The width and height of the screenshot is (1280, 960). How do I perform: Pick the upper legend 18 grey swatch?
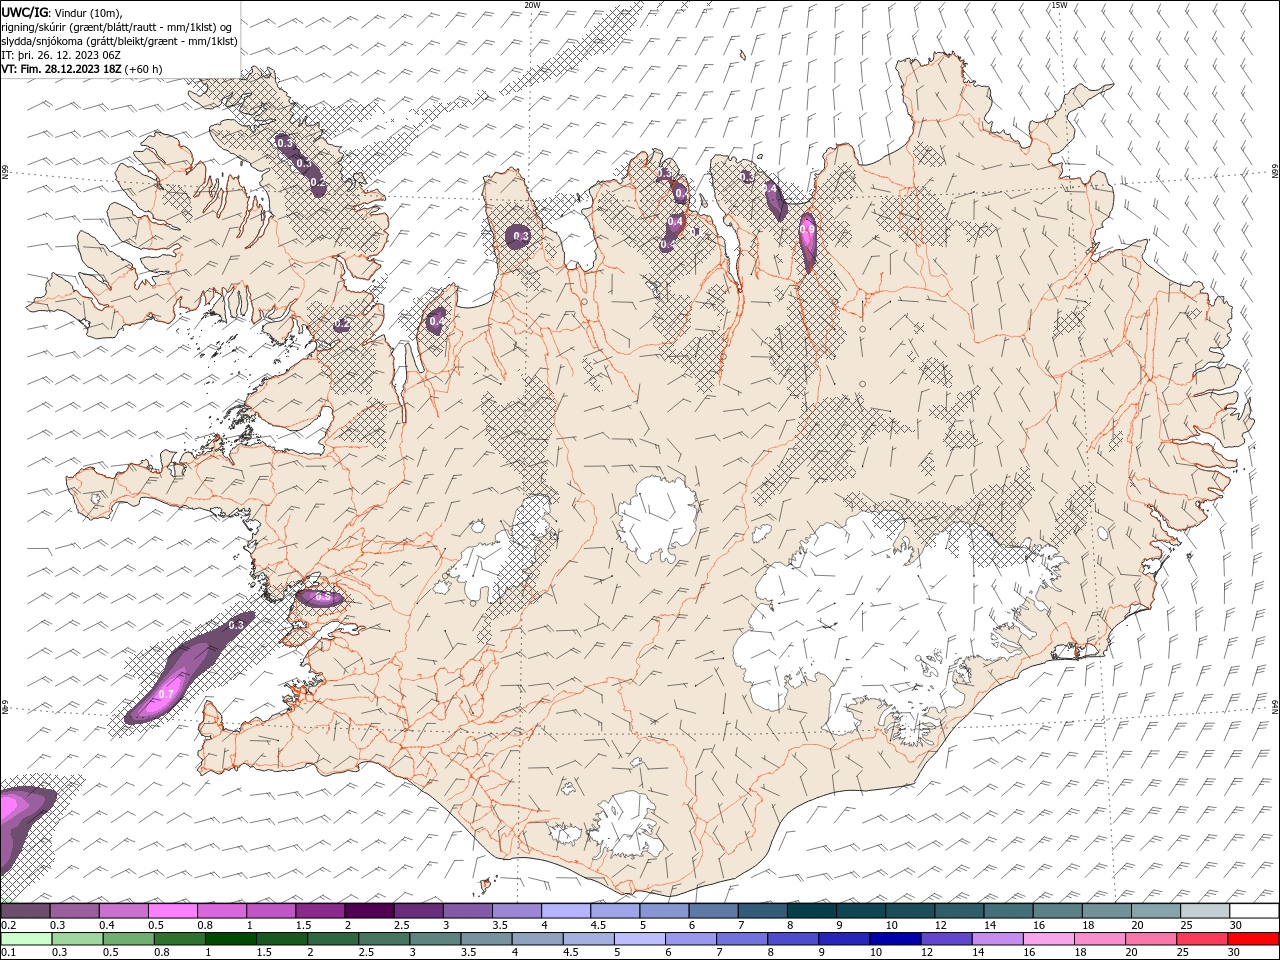pyautogui.click(x=1105, y=911)
